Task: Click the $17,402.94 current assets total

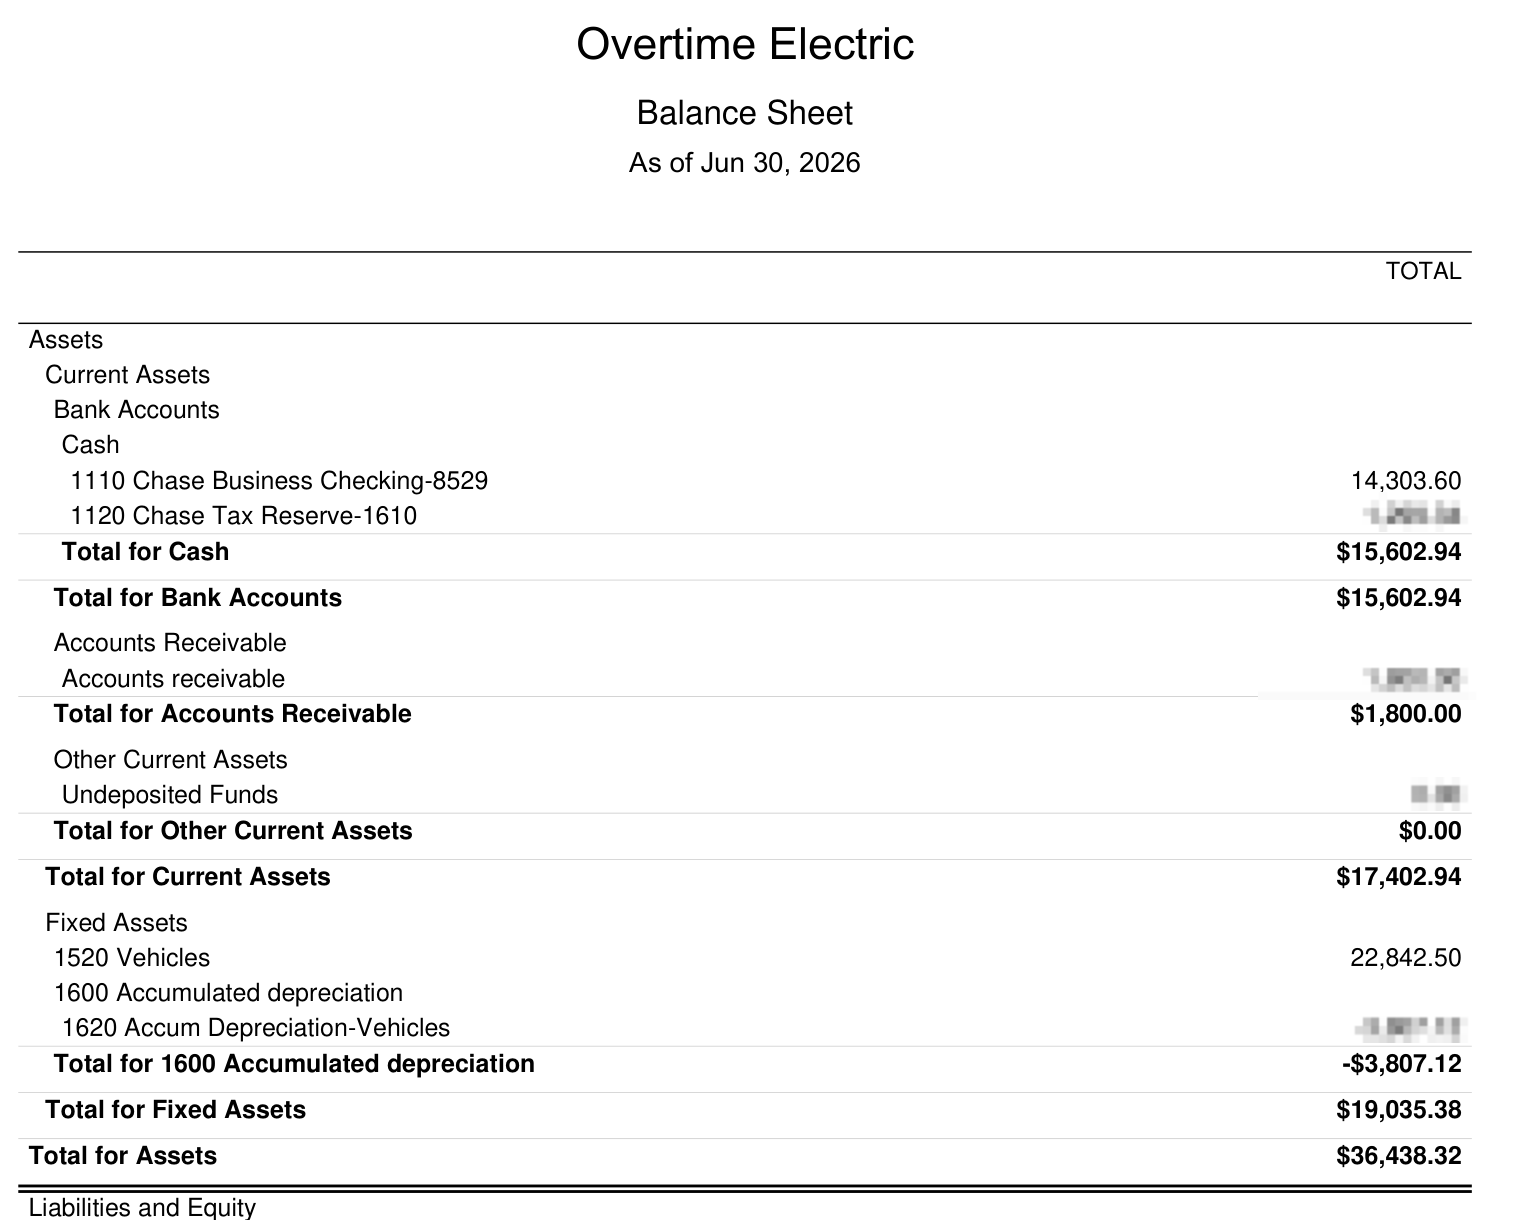Action: click(1398, 877)
